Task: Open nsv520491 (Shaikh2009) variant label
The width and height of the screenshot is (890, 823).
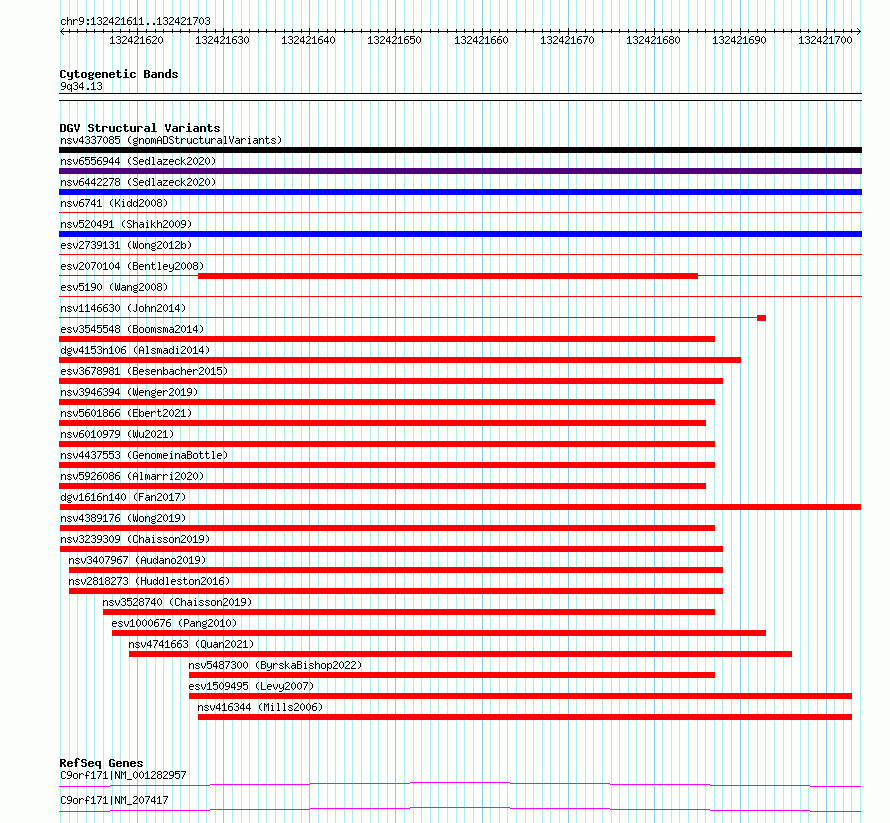Action: click(x=126, y=224)
